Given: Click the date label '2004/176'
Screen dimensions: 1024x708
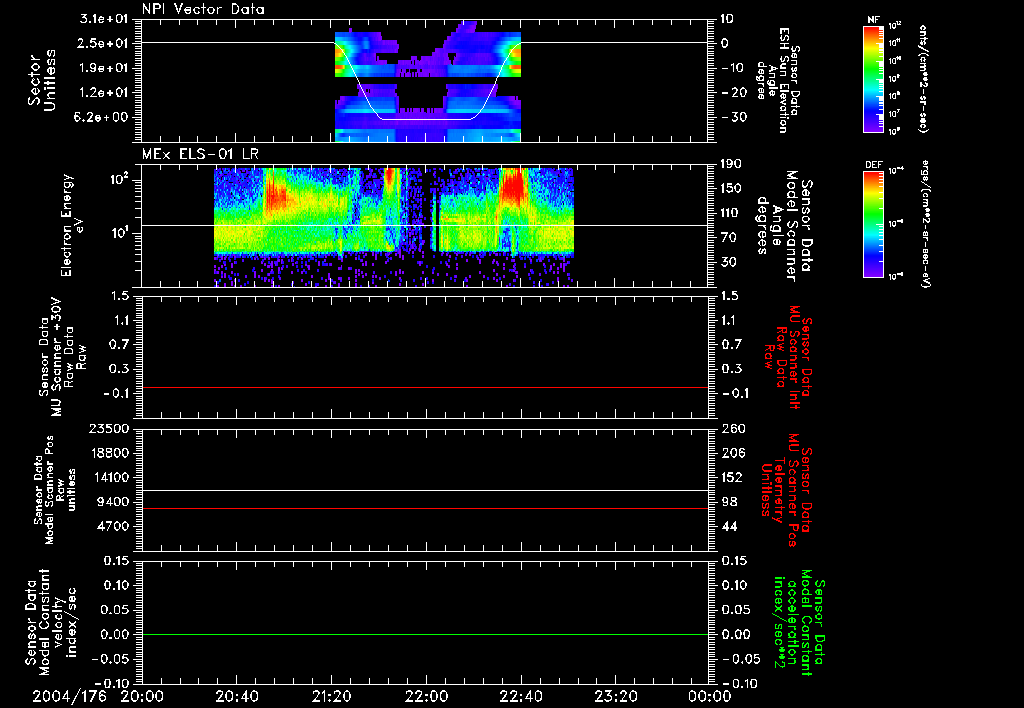Looking at the screenshot, I should coord(70,696).
